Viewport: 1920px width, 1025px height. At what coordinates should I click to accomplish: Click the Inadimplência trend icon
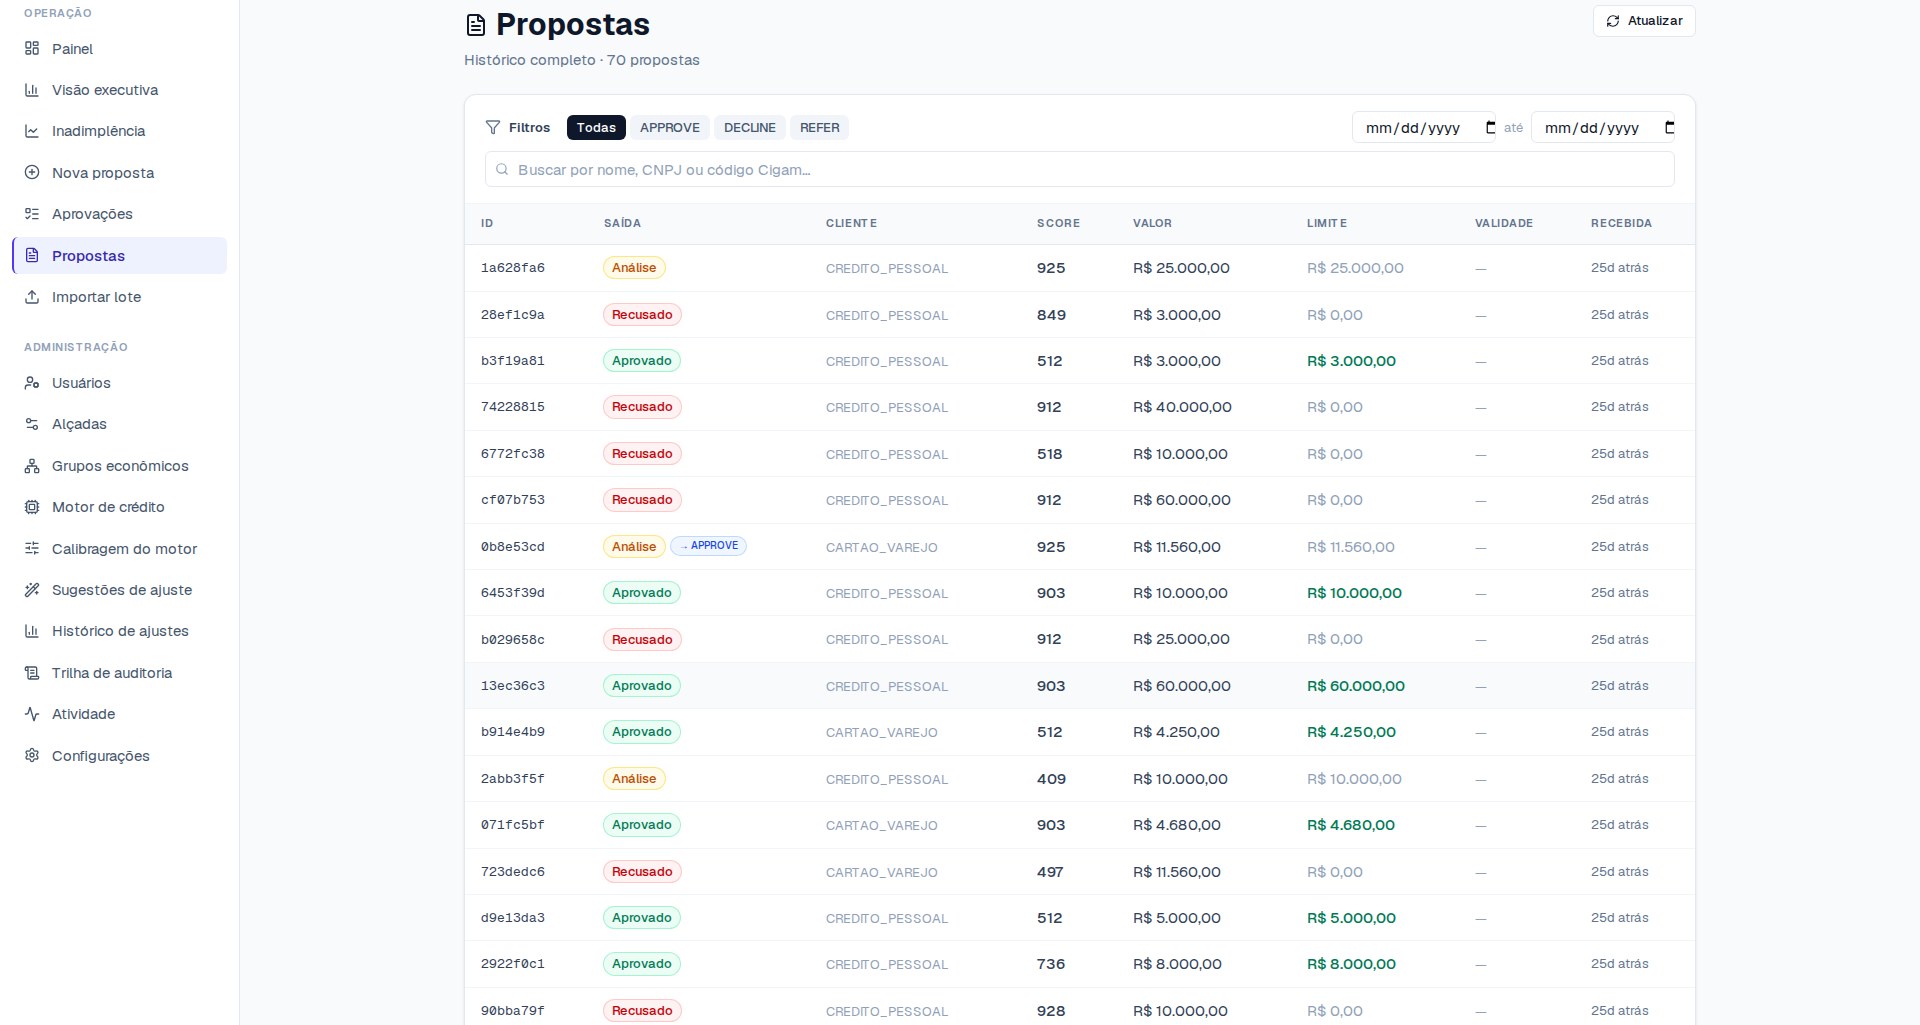click(x=32, y=131)
